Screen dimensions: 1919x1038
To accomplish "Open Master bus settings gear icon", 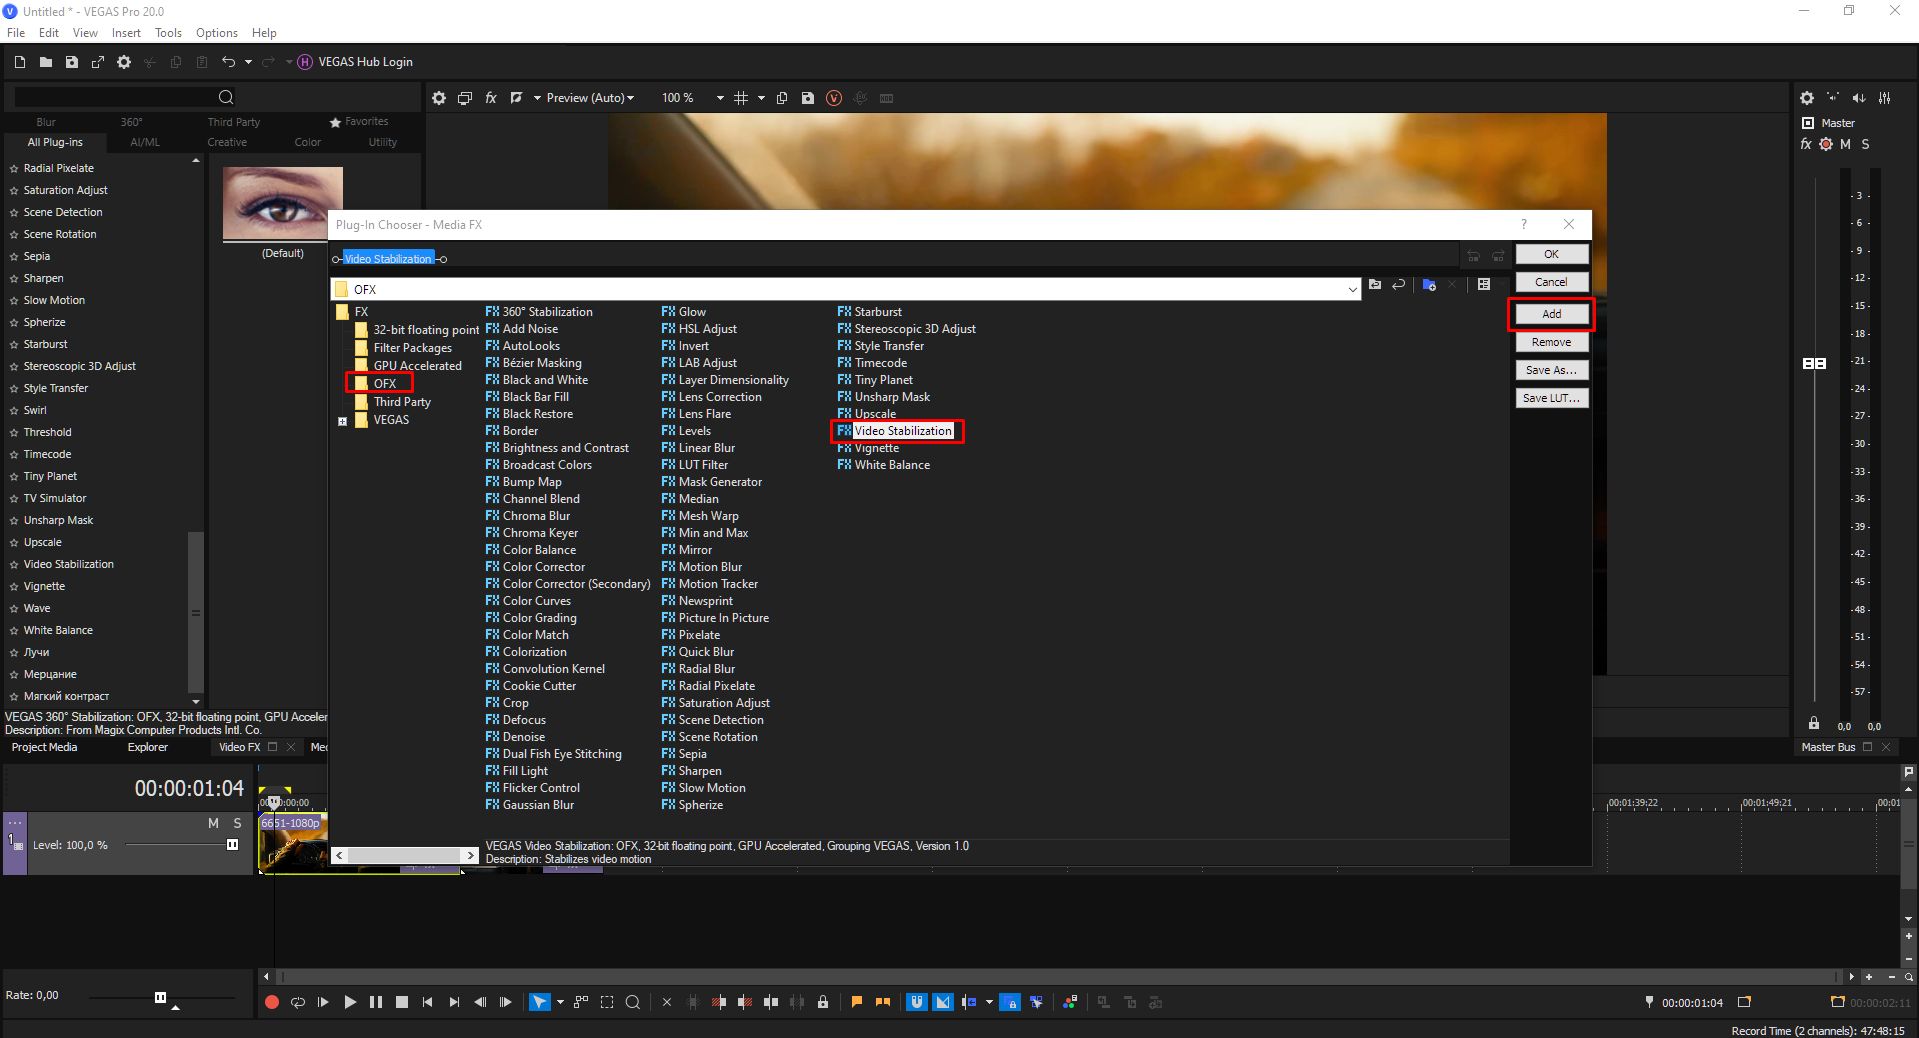I will pyautogui.click(x=1807, y=98).
